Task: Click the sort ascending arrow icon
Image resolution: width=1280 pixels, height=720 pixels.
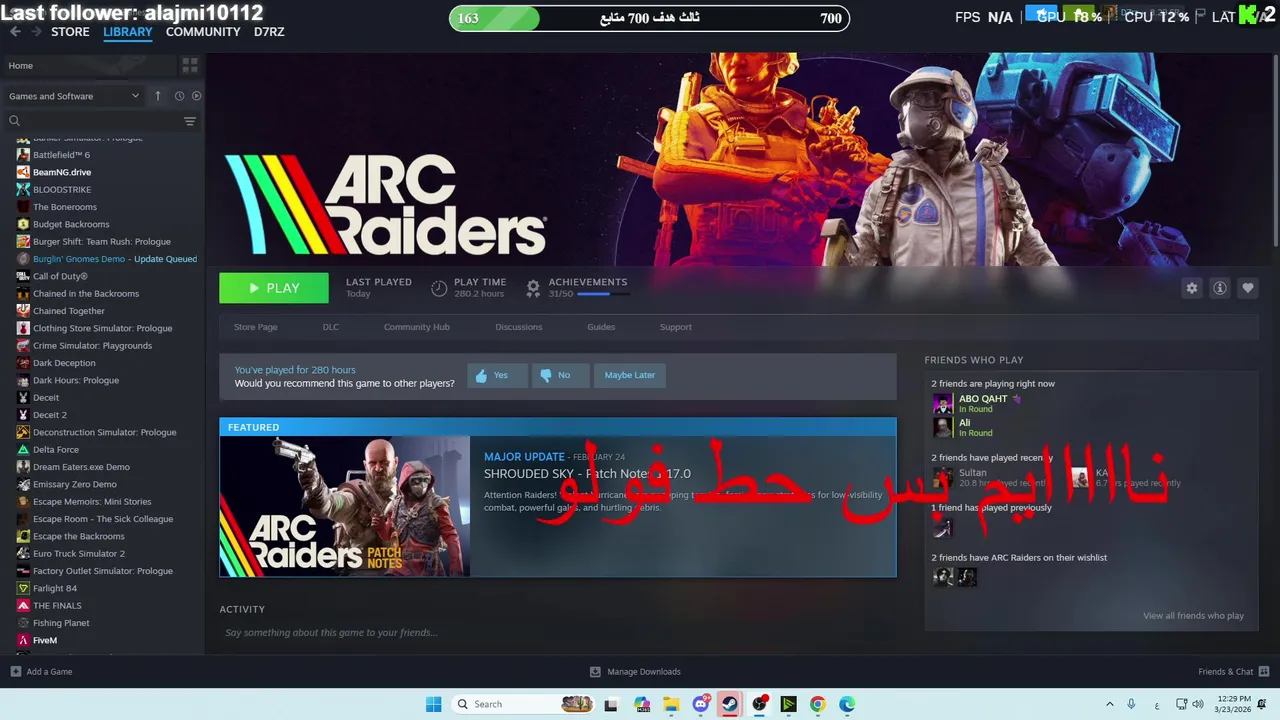Action: [157, 96]
